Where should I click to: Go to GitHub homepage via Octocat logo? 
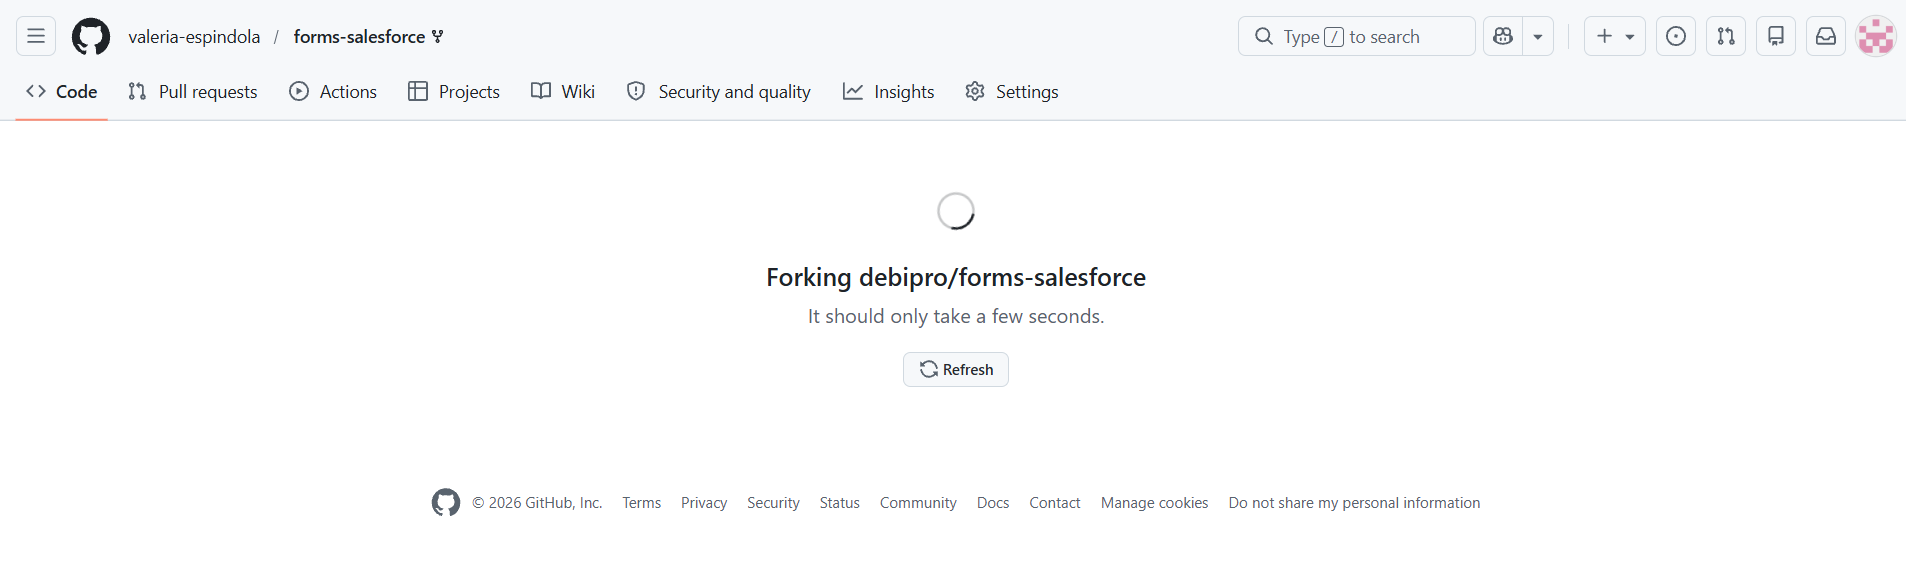91,36
